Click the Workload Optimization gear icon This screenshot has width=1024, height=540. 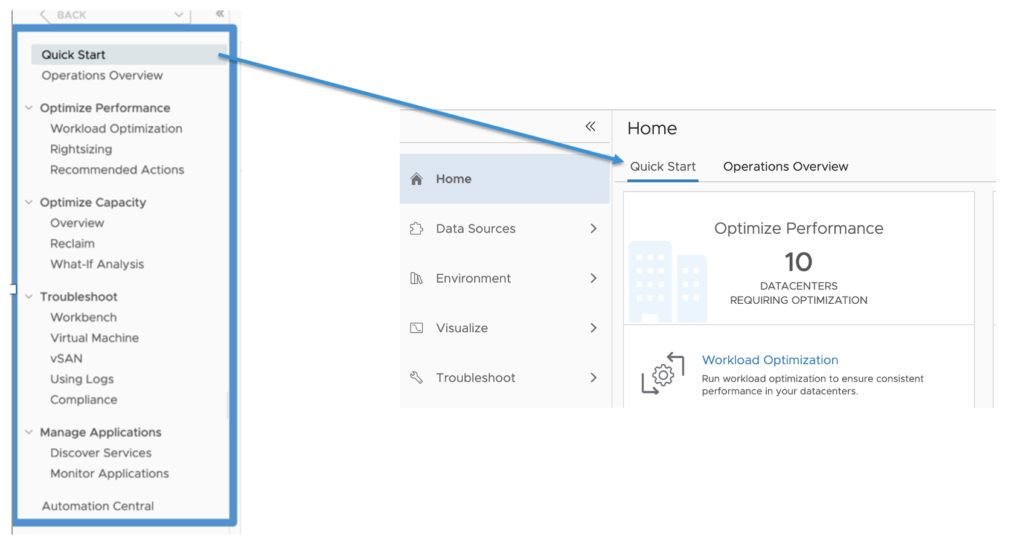[661, 374]
